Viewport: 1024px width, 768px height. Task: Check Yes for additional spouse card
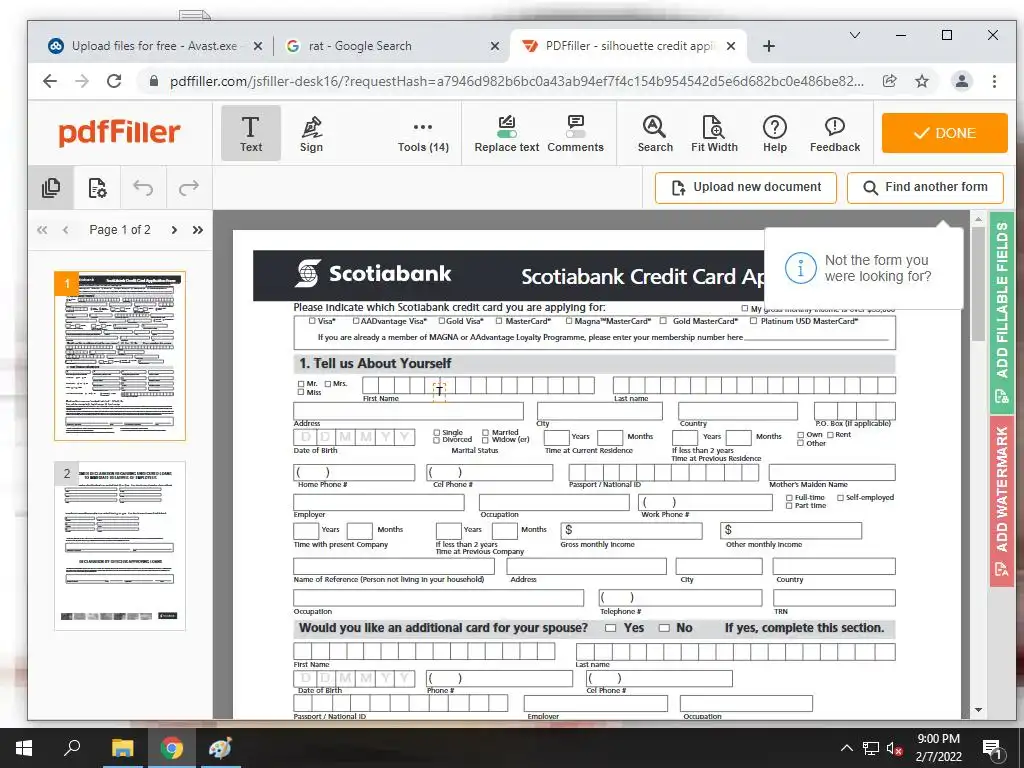click(611, 628)
